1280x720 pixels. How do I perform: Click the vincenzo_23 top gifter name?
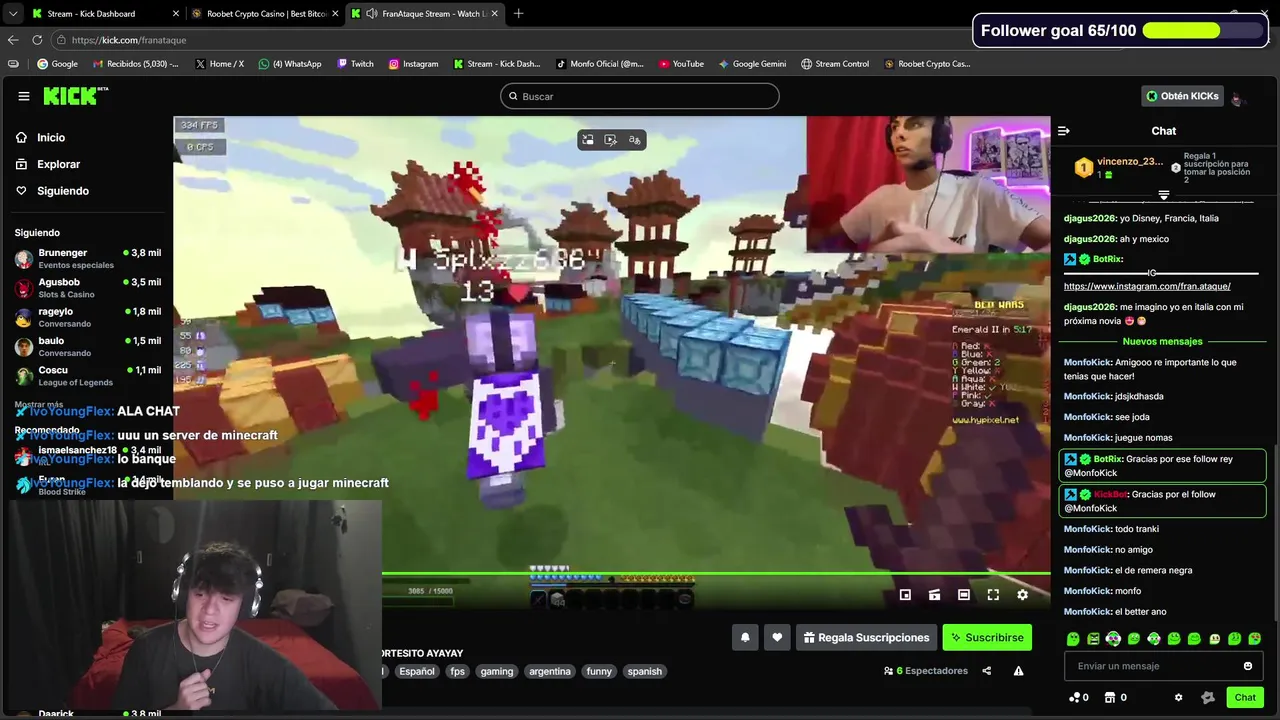point(1130,162)
